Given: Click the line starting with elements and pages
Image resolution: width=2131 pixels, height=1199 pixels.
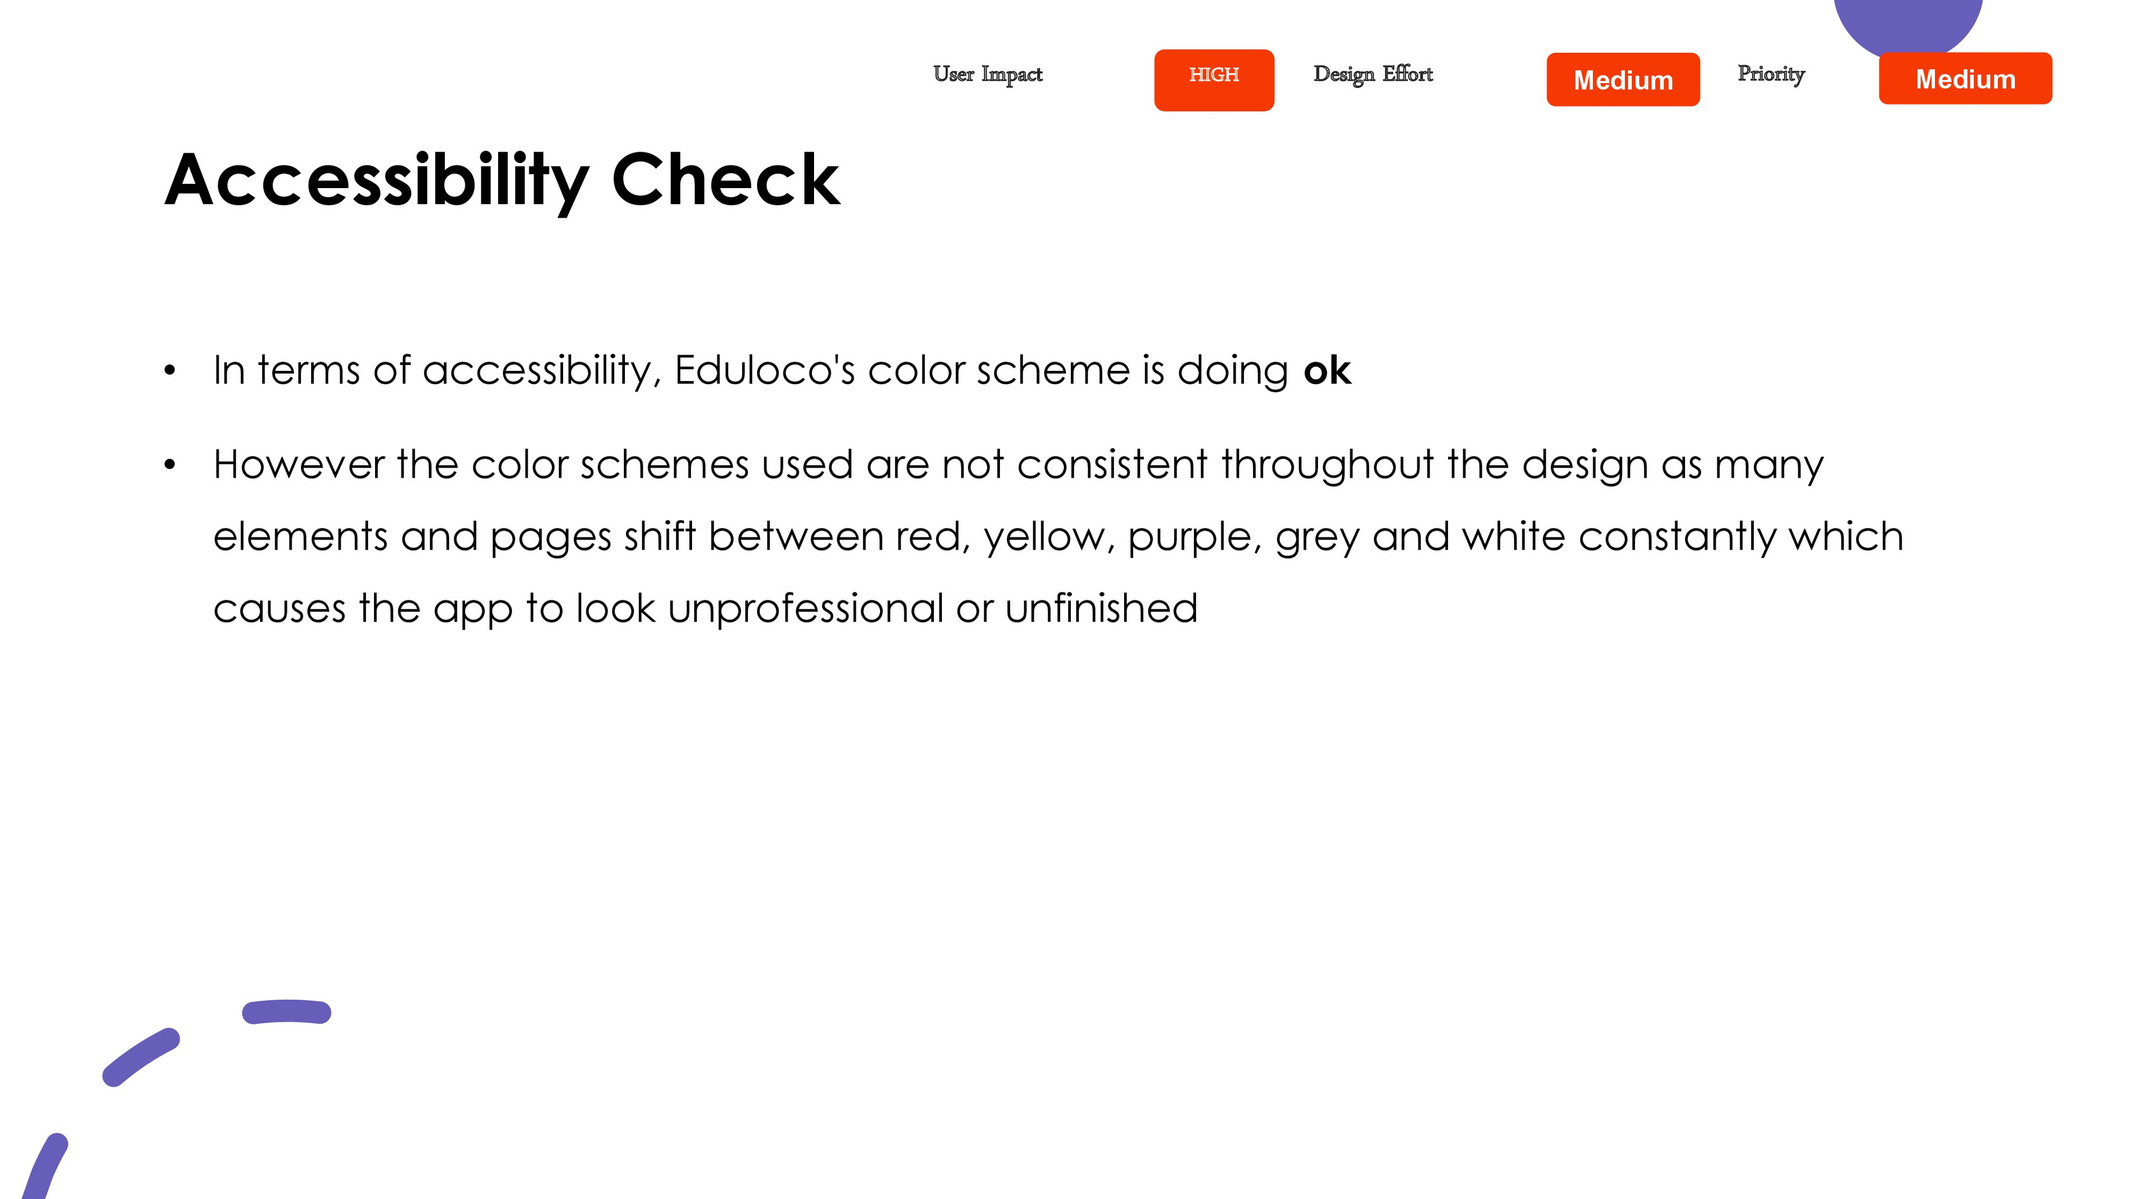Looking at the screenshot, I should point(1058,538).
